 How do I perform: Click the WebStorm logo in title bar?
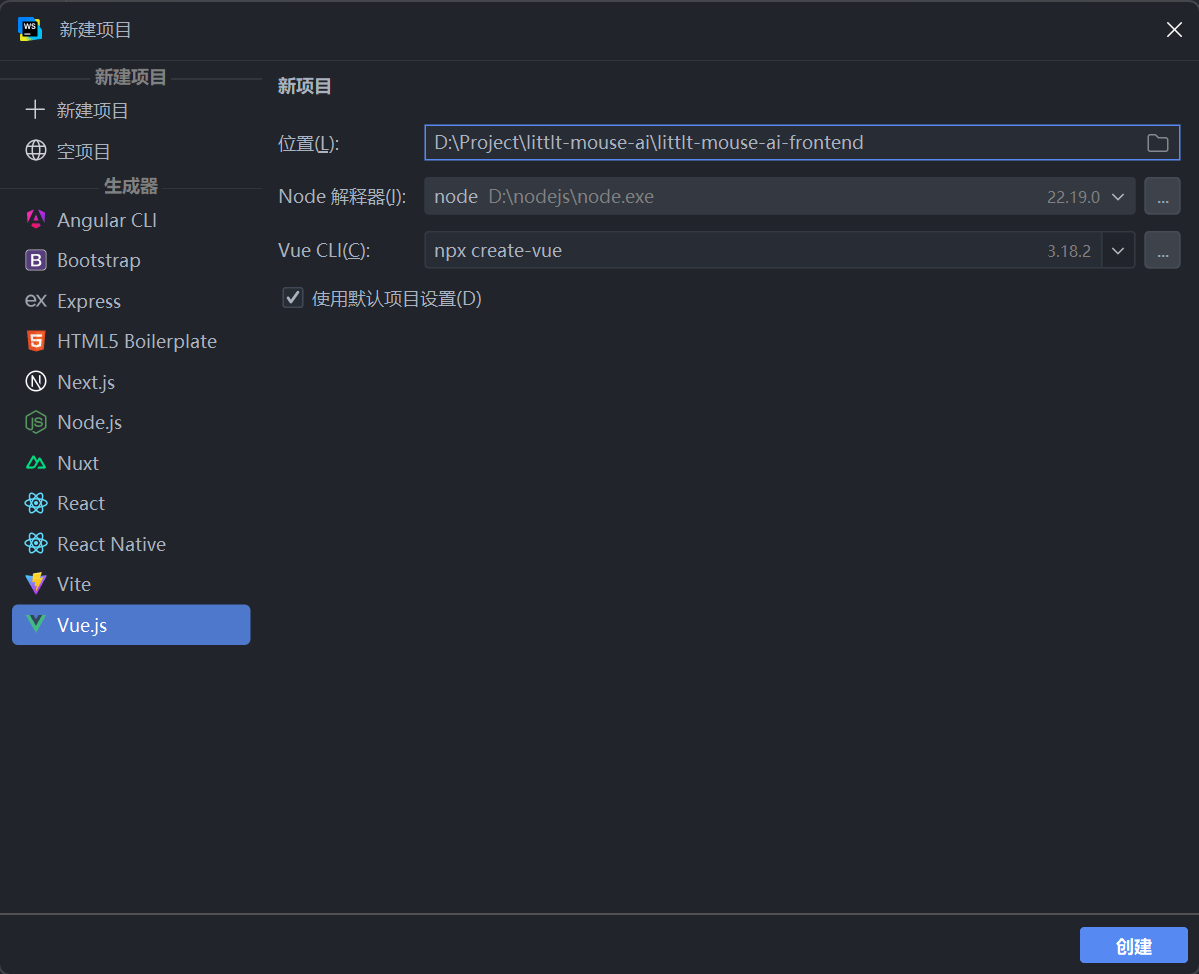[x=30, y=29]
